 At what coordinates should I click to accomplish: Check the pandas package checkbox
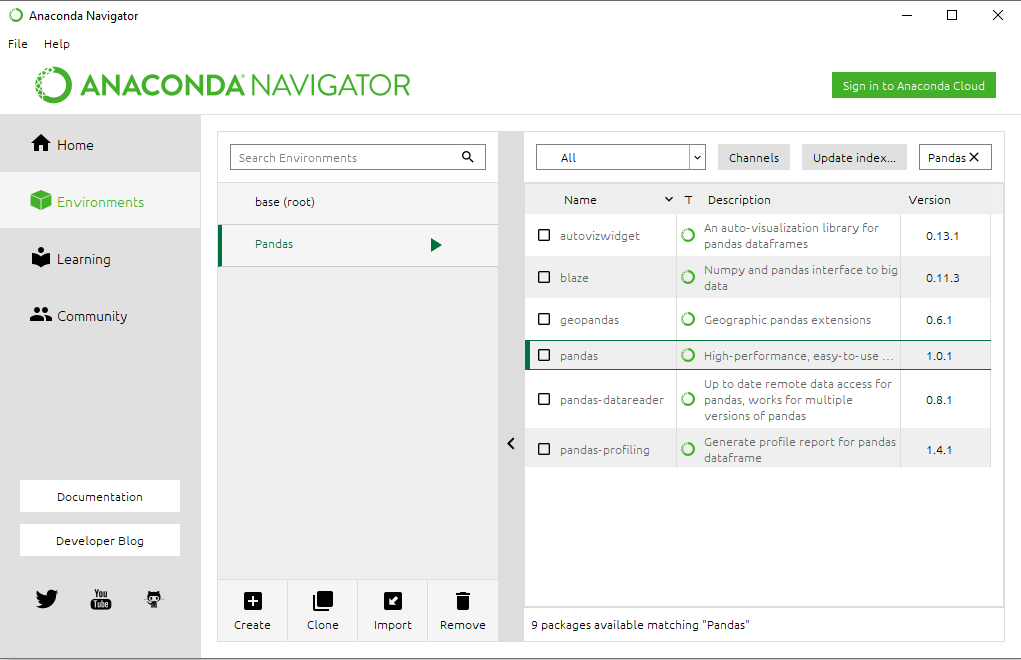coord(544,355)
